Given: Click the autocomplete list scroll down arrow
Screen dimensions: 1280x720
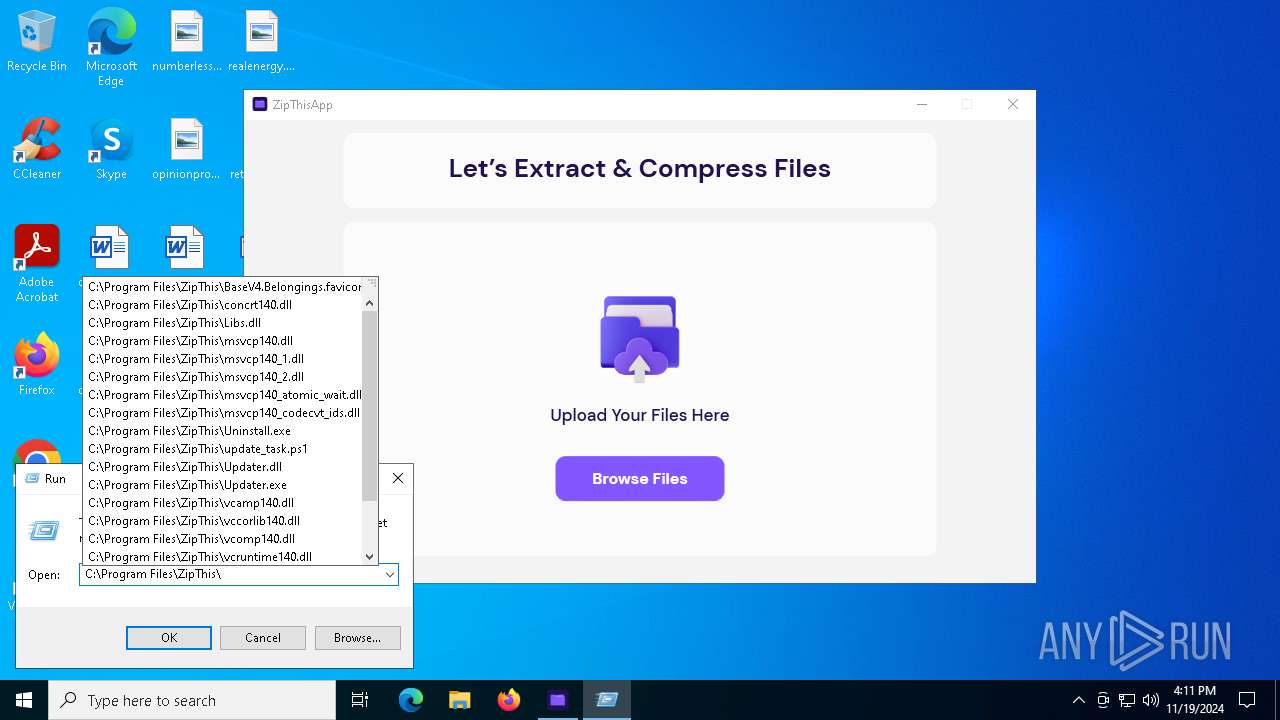Looking at the screenshot, I should (x=370, y=557).
